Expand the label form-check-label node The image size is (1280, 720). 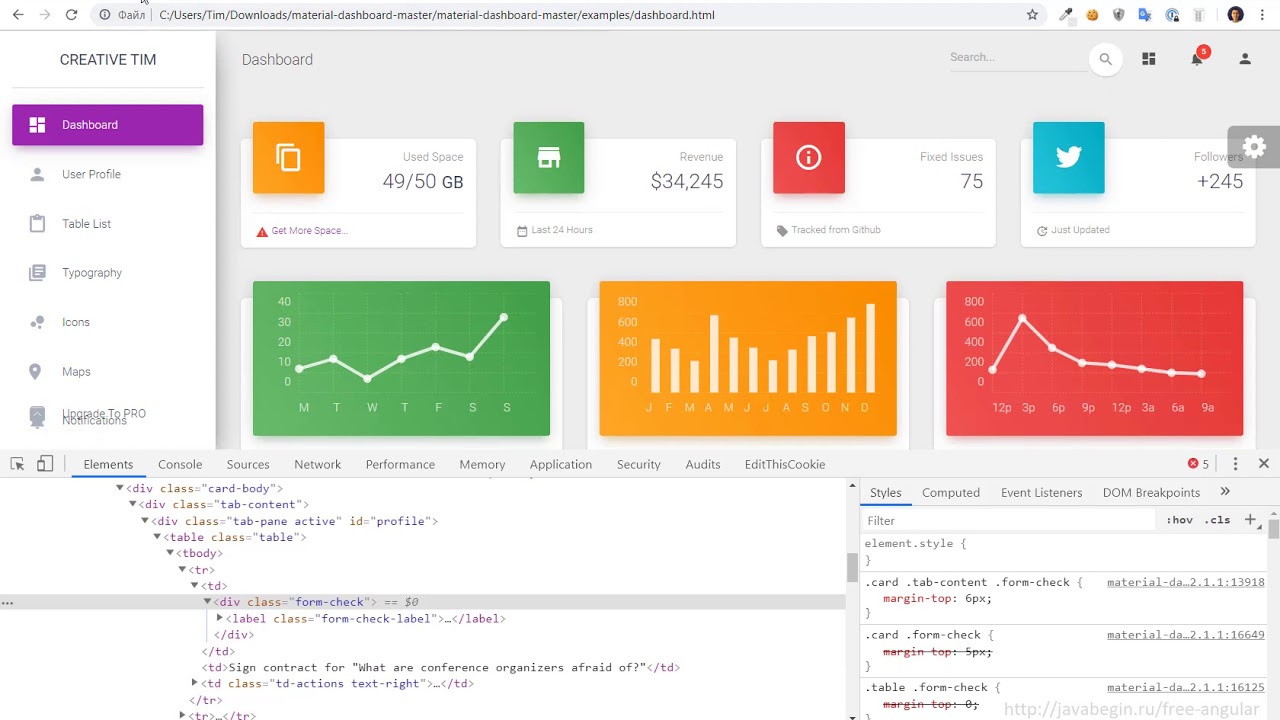pyautogui.click(x=219, y=618)
